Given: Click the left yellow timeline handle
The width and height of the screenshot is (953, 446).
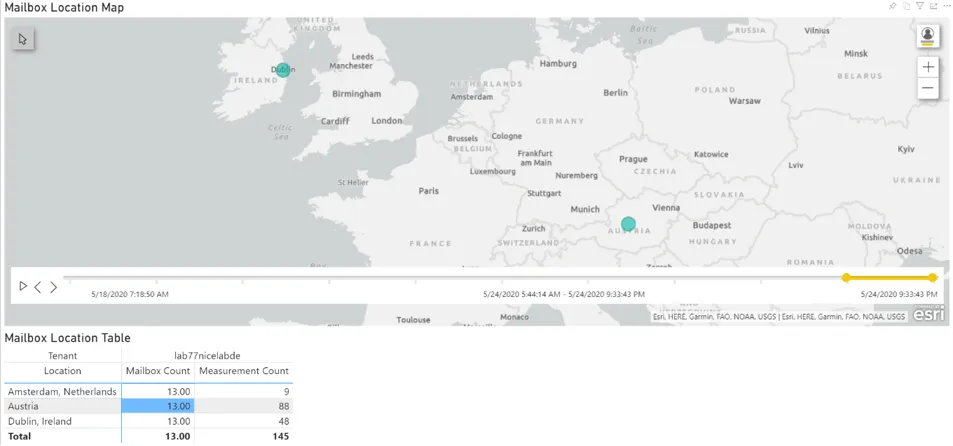Looking at the screenshot, I should click(846, 278).
